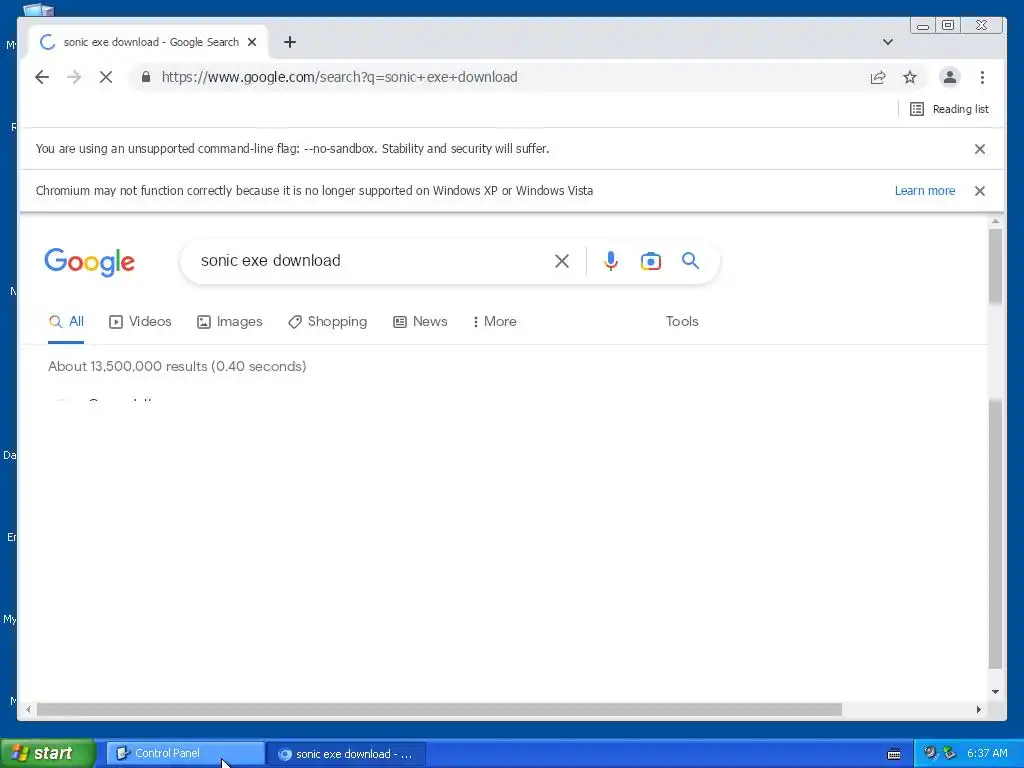Switch to the News tab
The width and height of the screenshot is (1024, 768).
click(x=420, y=321)
